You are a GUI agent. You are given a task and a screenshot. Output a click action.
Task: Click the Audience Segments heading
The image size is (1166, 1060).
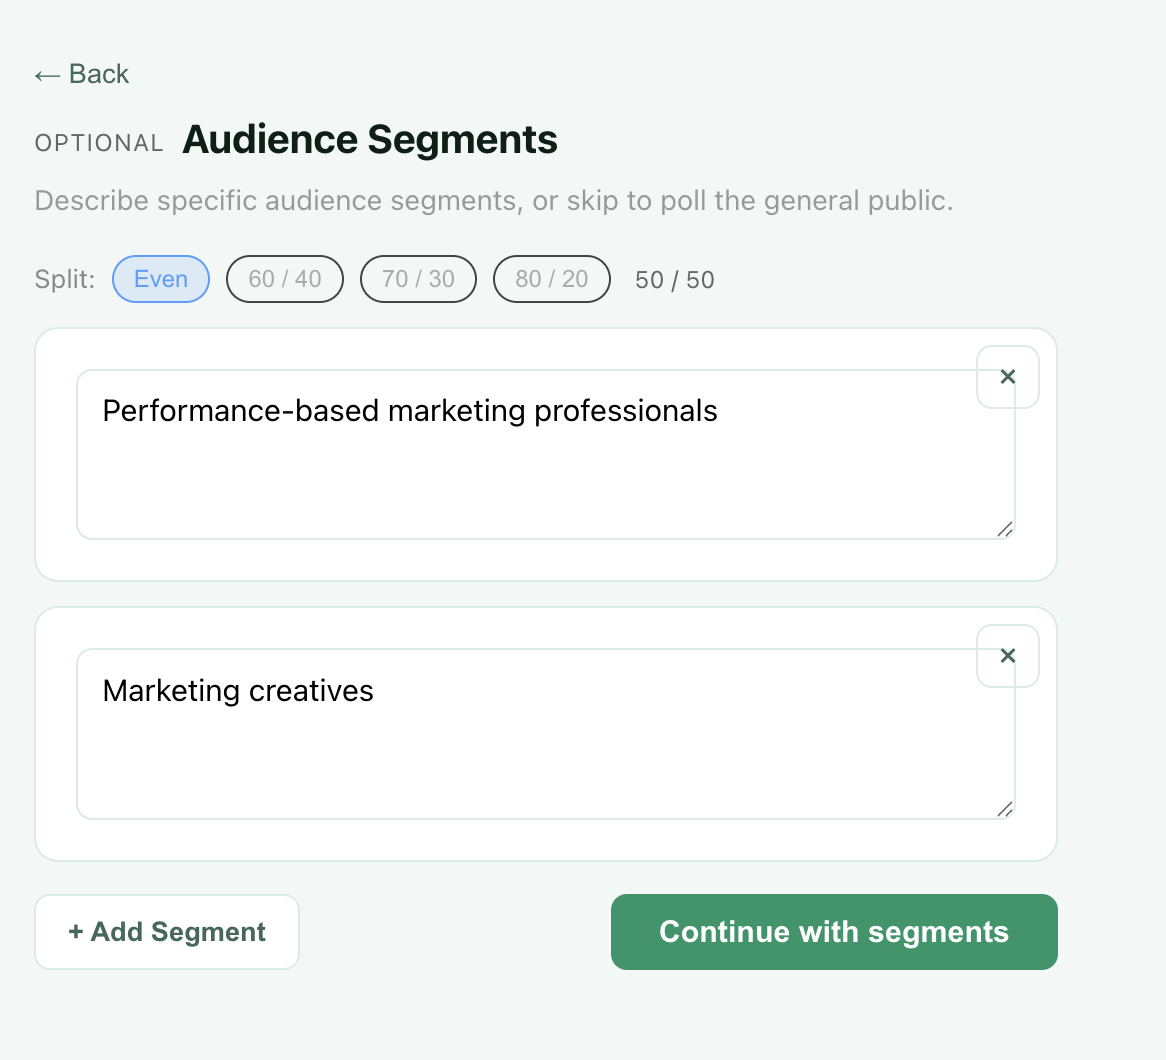370,140
